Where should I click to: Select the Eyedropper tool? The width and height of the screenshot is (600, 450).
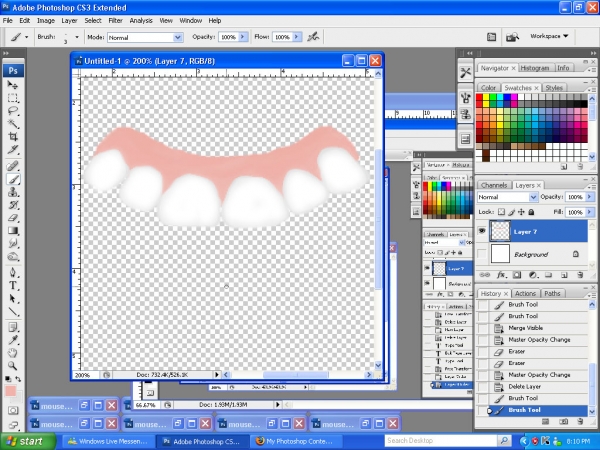tap(13, 340)
